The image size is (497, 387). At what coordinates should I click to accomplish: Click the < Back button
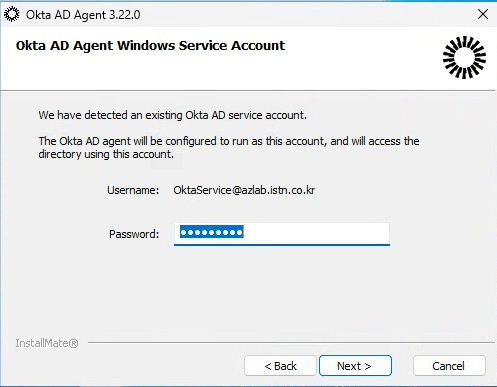(x=280, y=366)
